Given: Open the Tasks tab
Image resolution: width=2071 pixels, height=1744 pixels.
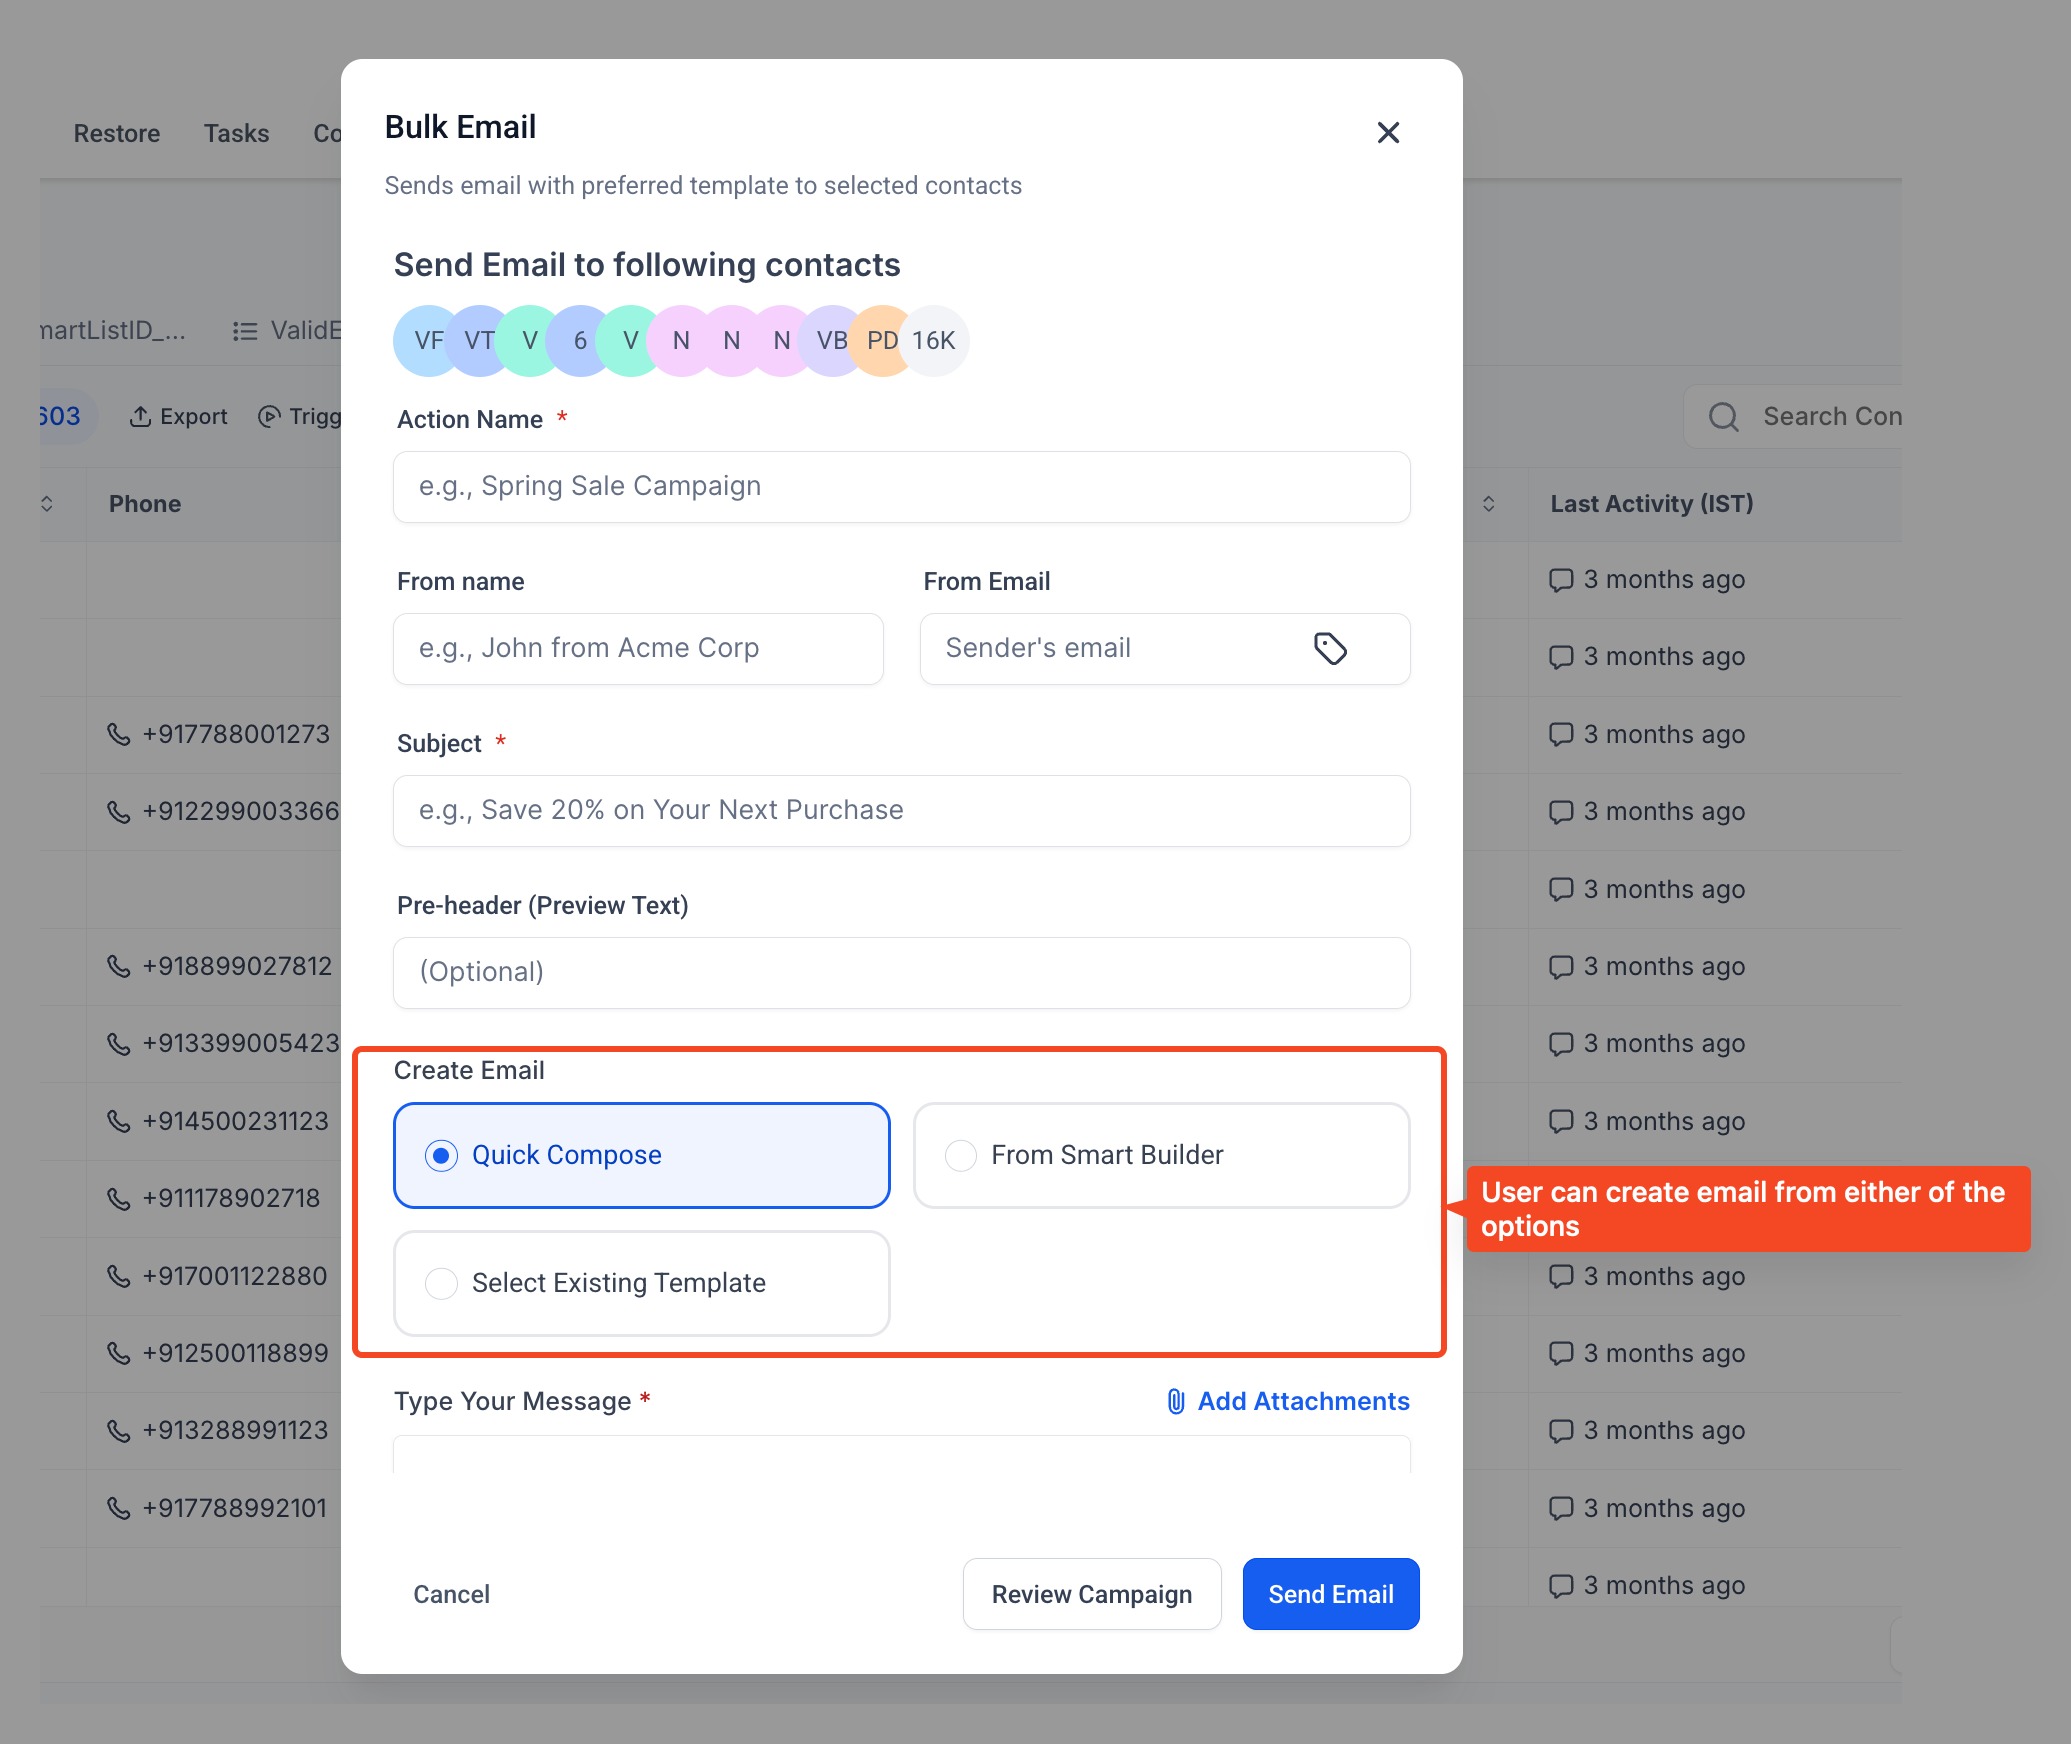Looking at the screenshot, I should pos(236,133).
